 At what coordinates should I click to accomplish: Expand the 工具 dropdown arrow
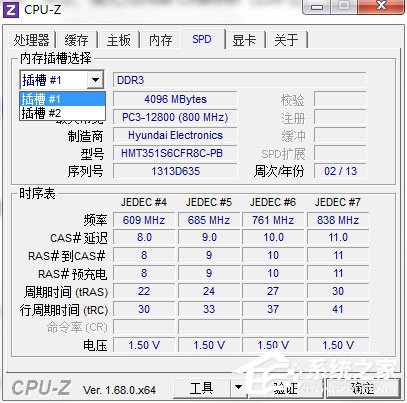tap(238, 388)
